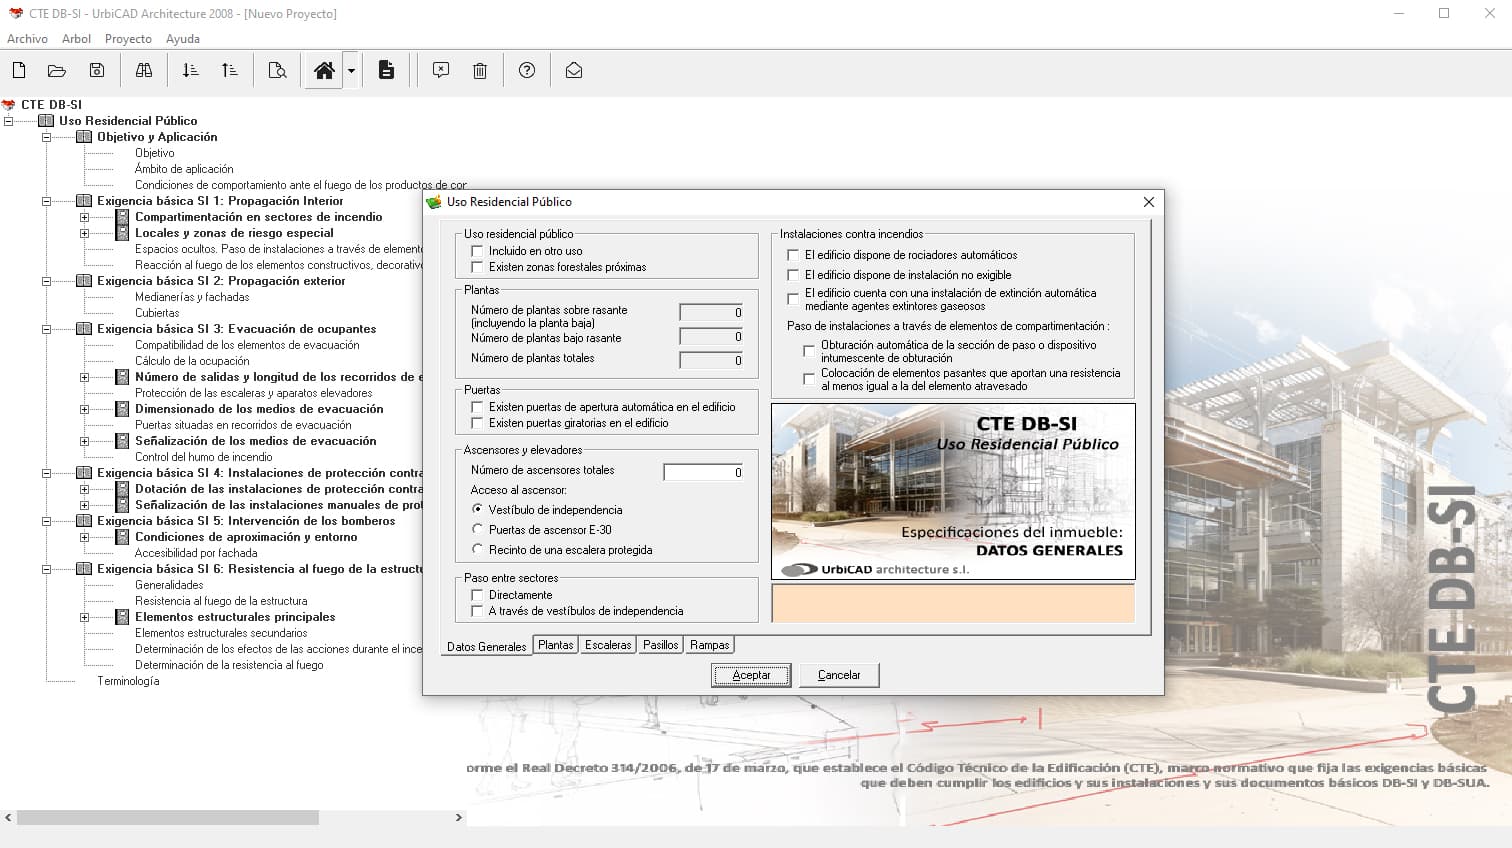This screenshot has width=1512, height=848.
Task: Click the open envelope mail icon
Action: [574, 70]
